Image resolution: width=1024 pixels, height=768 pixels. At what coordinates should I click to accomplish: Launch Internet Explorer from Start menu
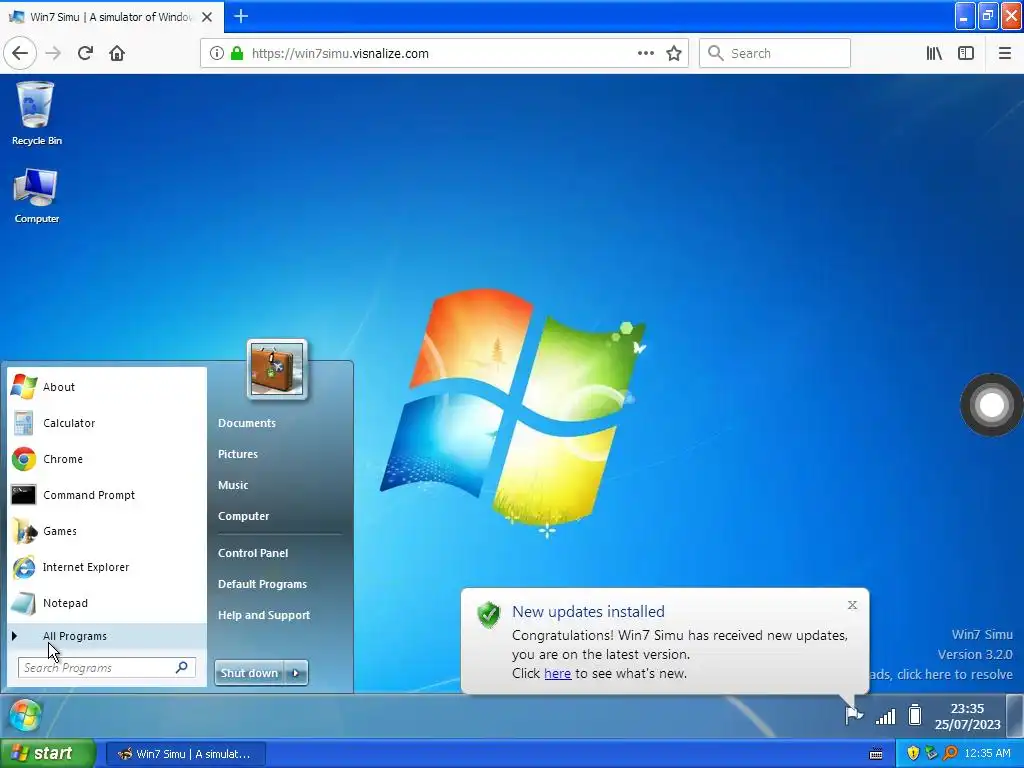107,567
